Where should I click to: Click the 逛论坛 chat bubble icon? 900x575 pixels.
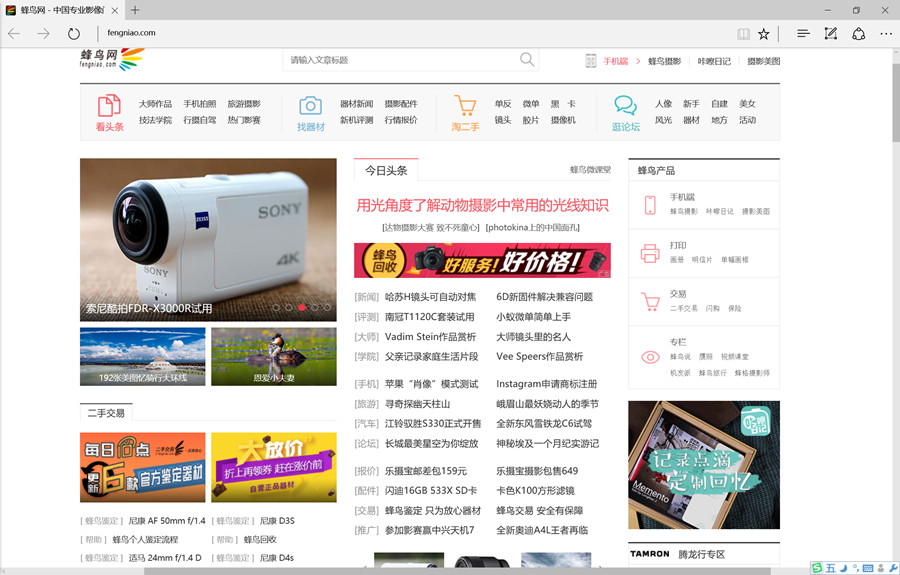[625, 106]
